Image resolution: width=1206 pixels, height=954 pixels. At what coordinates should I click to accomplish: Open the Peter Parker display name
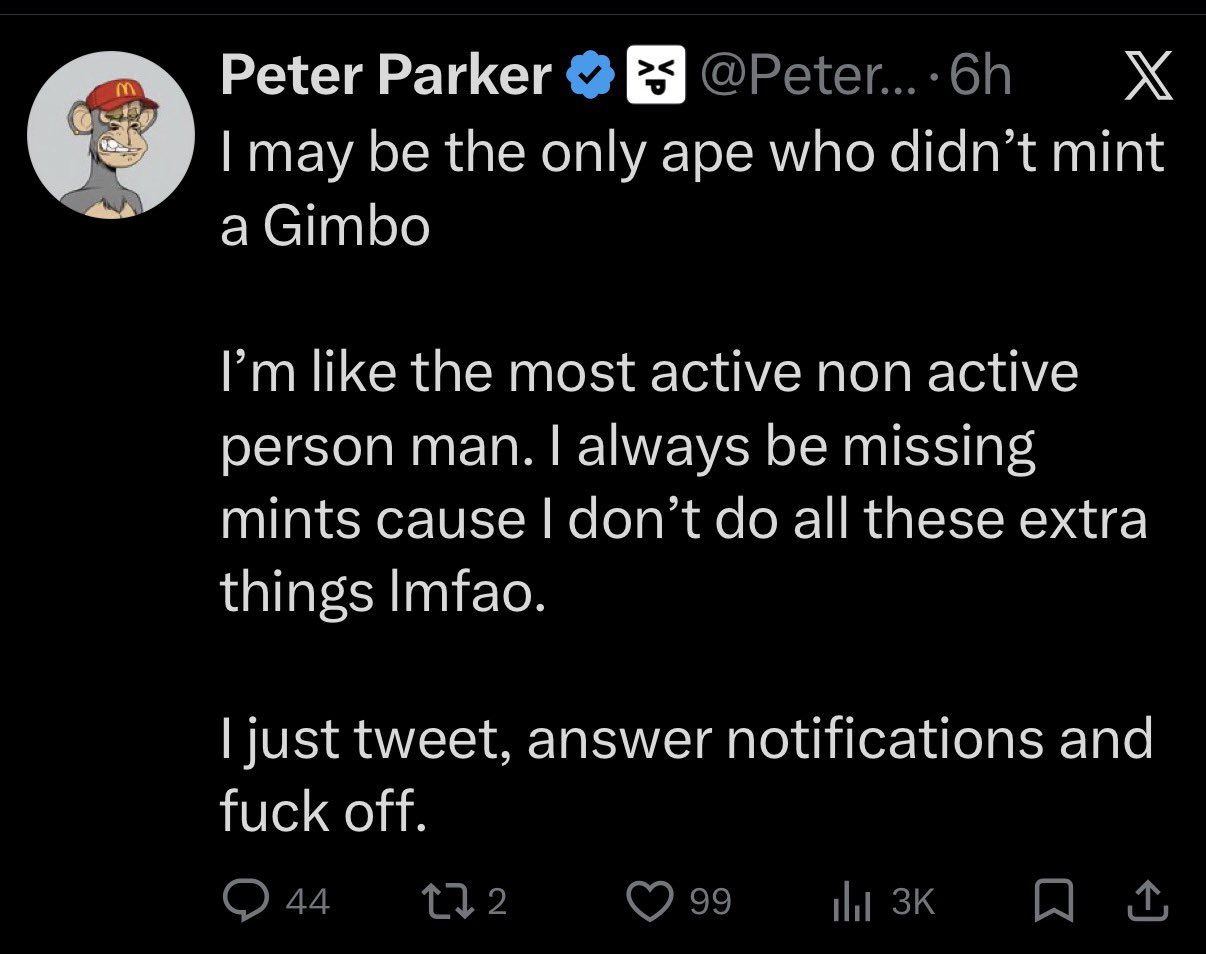click(385, 77)
